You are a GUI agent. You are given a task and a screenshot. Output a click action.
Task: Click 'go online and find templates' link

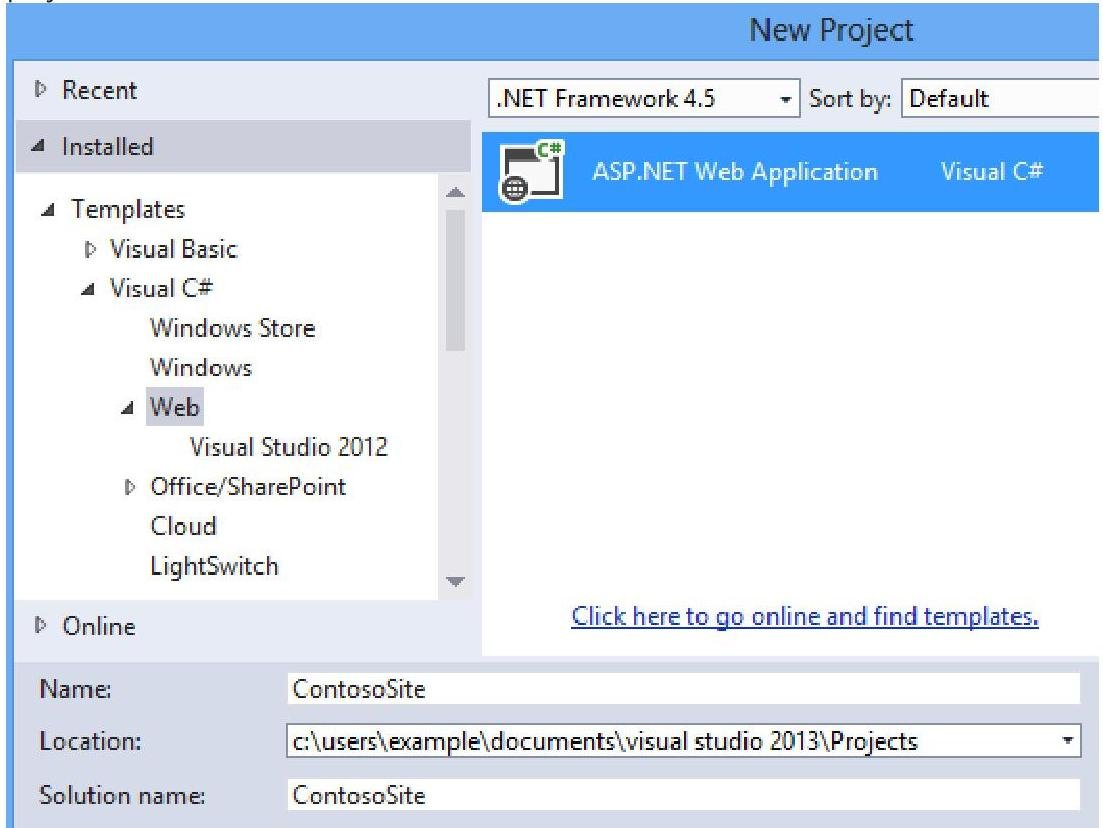point(804,617)
